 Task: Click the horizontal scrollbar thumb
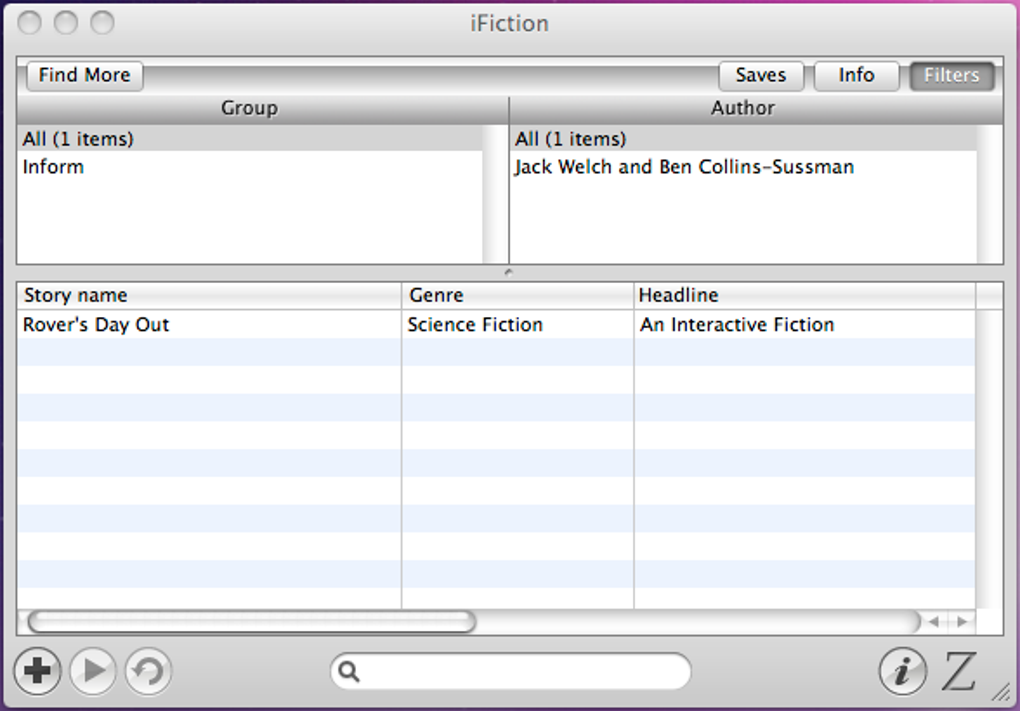(x=250, y=622)
